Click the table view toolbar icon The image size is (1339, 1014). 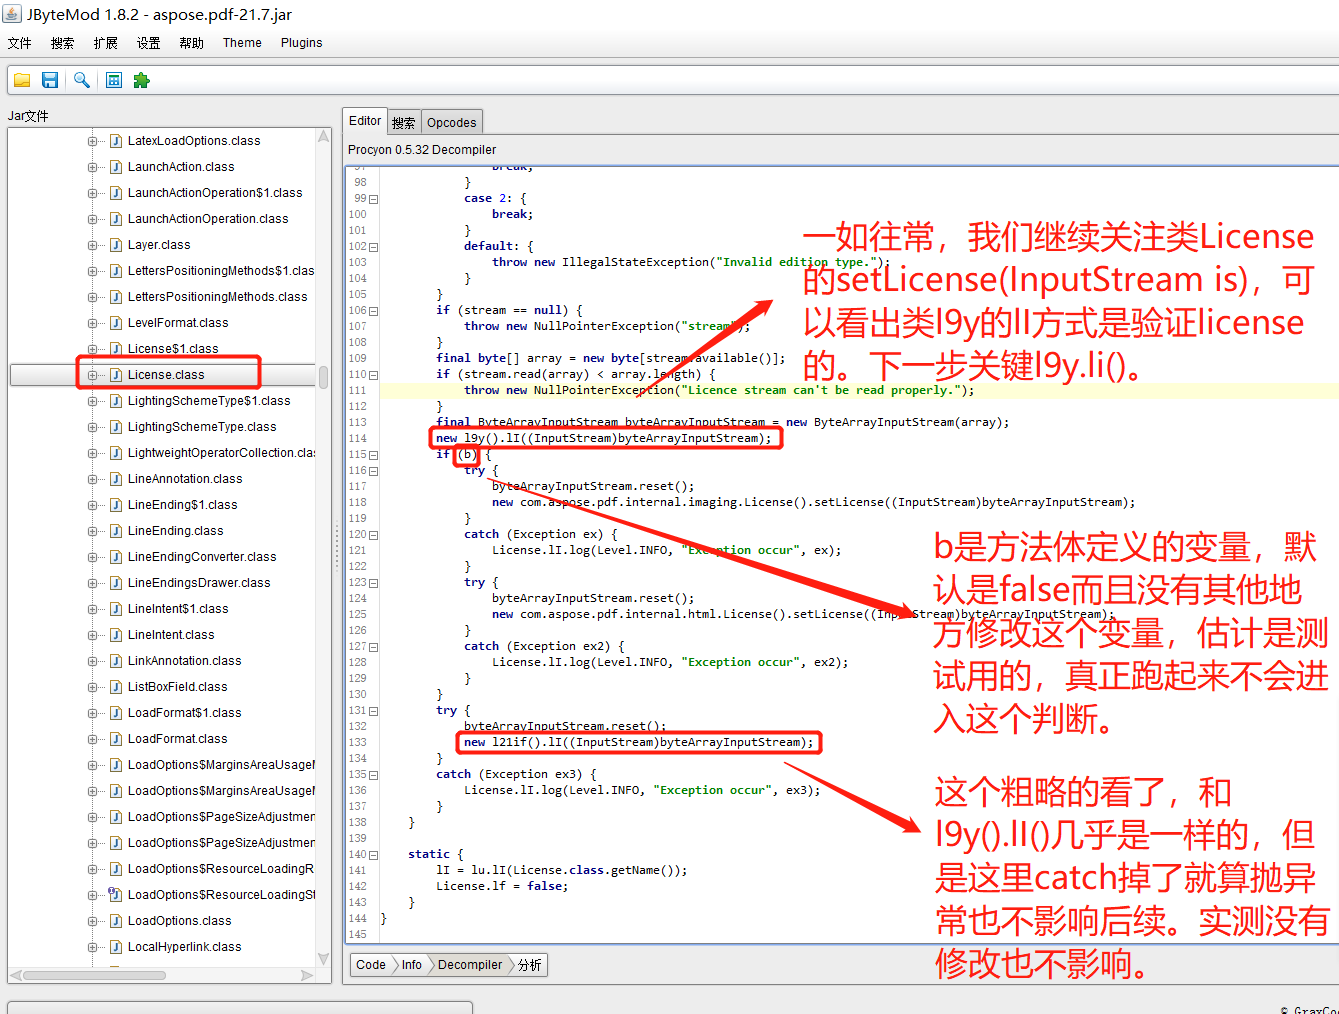[114, 80]
